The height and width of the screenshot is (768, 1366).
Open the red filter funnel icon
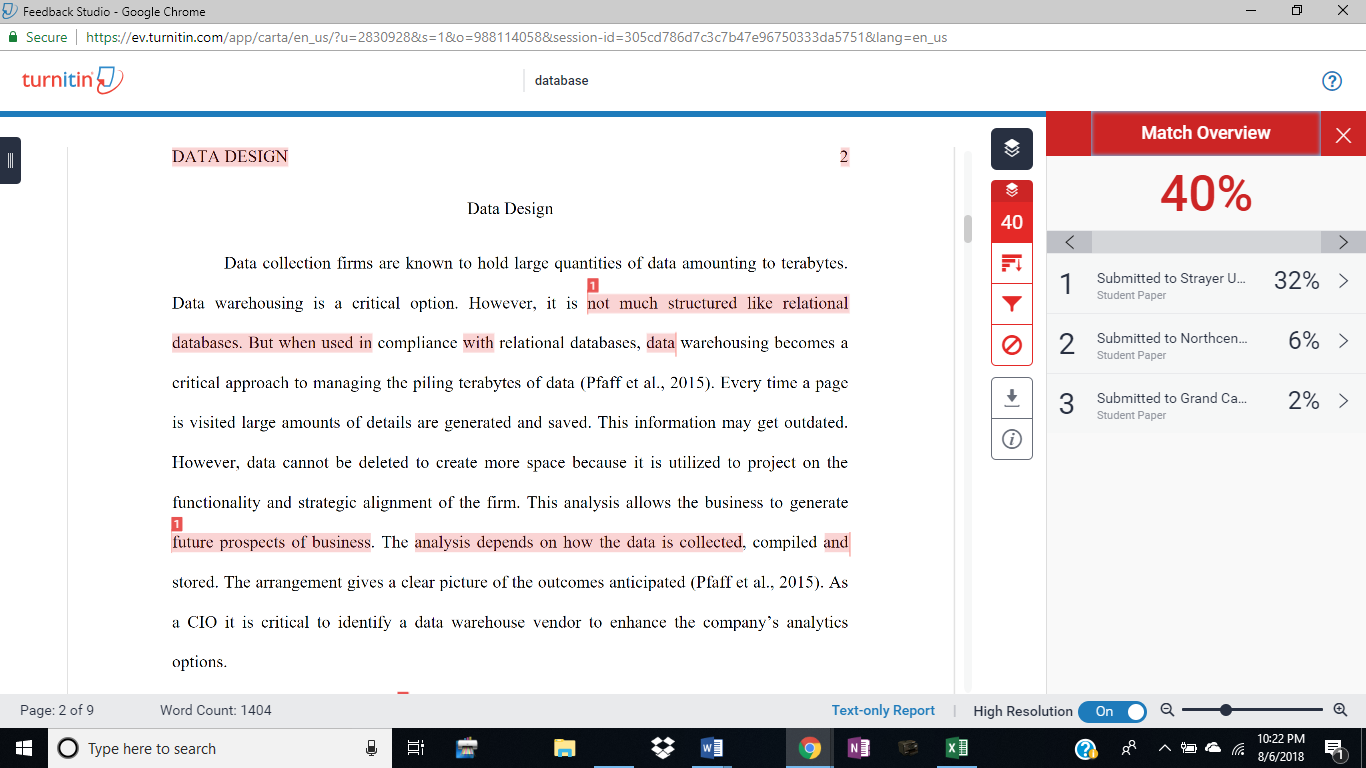click(x=1012, y=304)
